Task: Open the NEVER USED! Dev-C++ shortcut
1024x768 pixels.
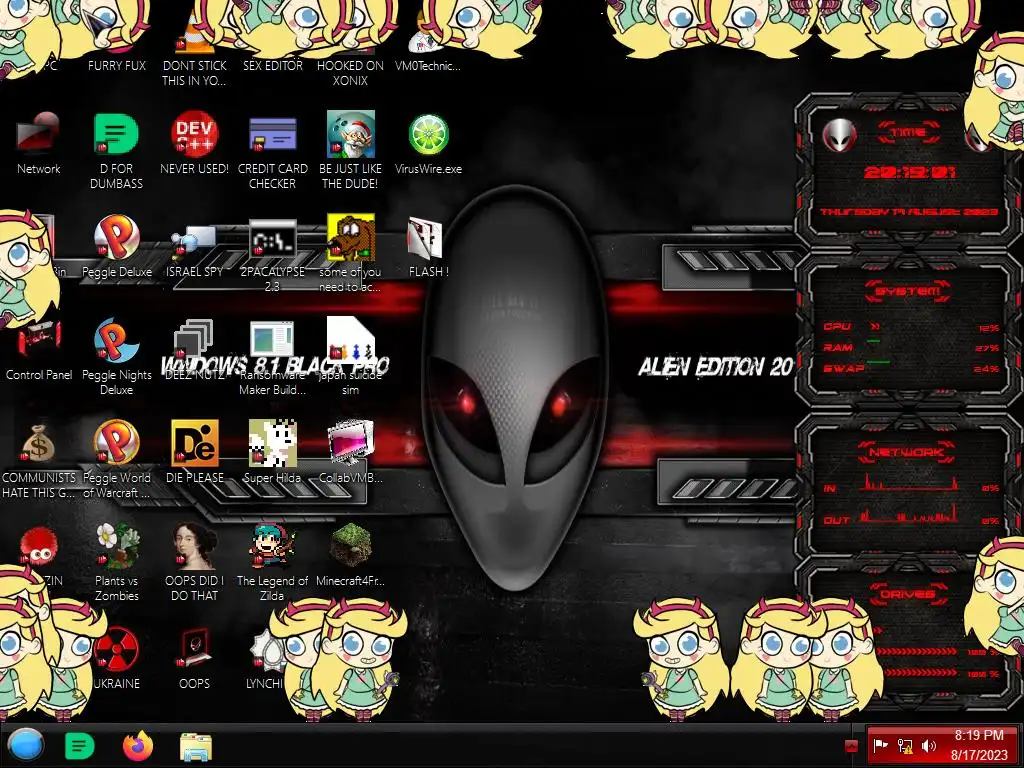Action: [195, 144]
